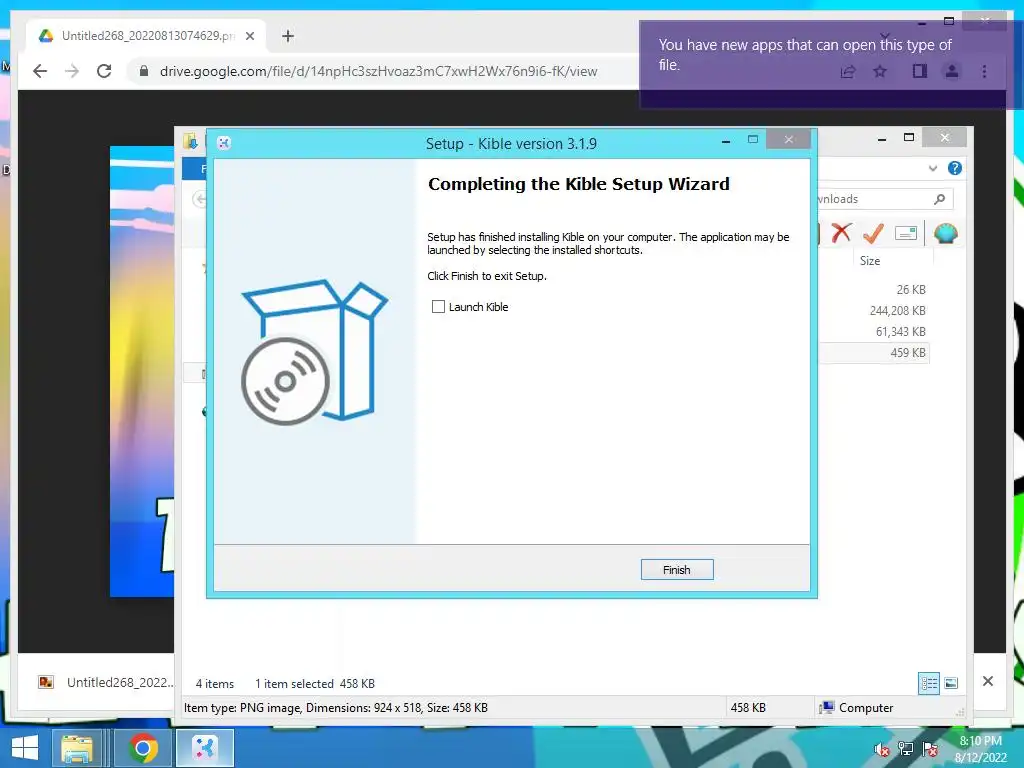Open the network tray icon
1024x768 pixels.
[906, 749]
